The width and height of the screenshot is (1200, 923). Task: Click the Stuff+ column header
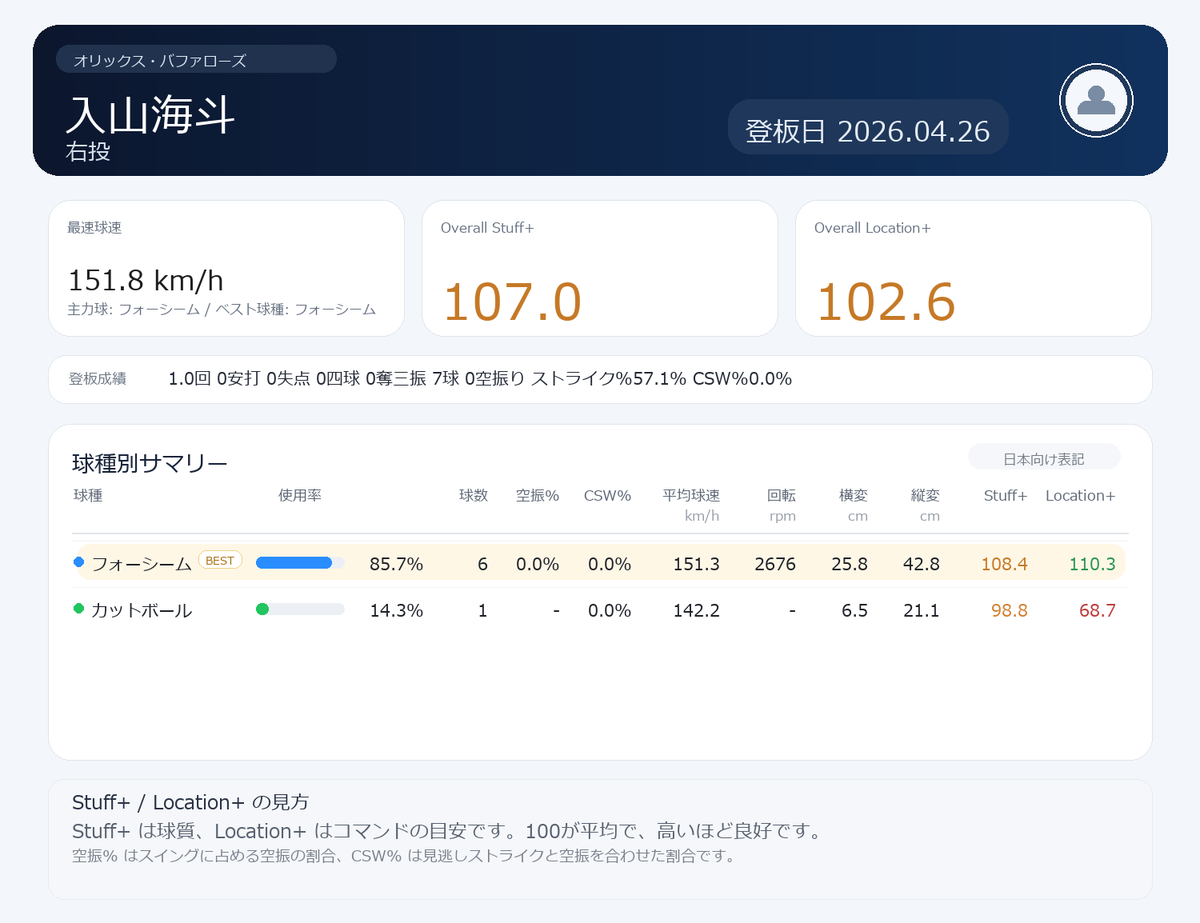click(1005, 495)
